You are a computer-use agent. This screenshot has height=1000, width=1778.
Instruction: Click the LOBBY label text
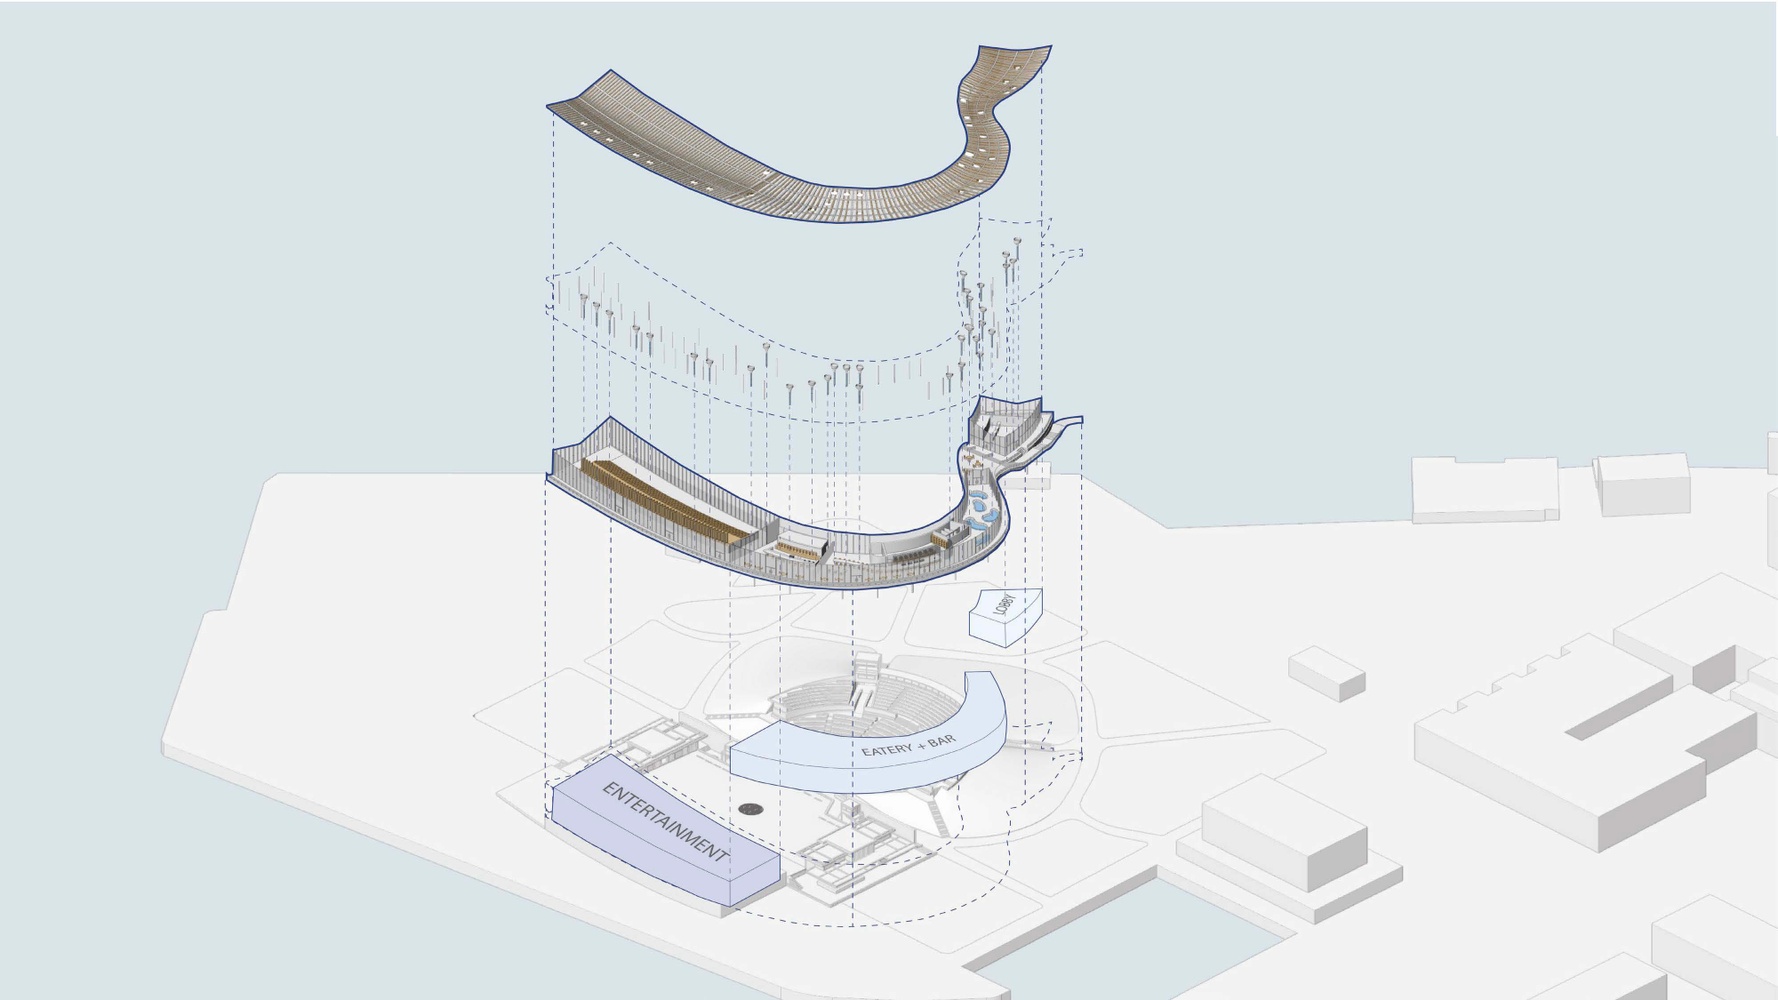click(x=1005, y=604)
